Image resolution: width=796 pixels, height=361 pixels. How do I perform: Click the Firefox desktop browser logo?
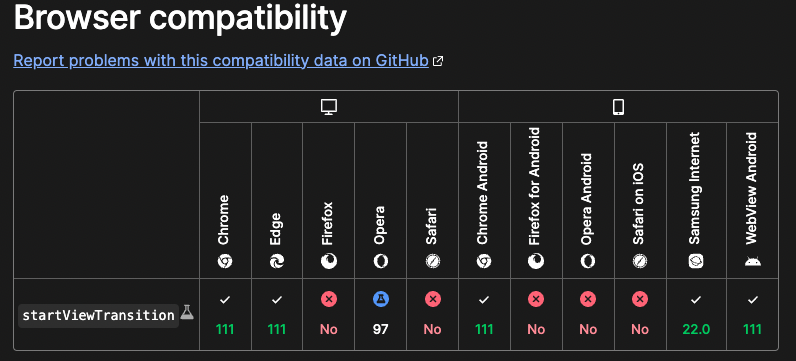328,261
